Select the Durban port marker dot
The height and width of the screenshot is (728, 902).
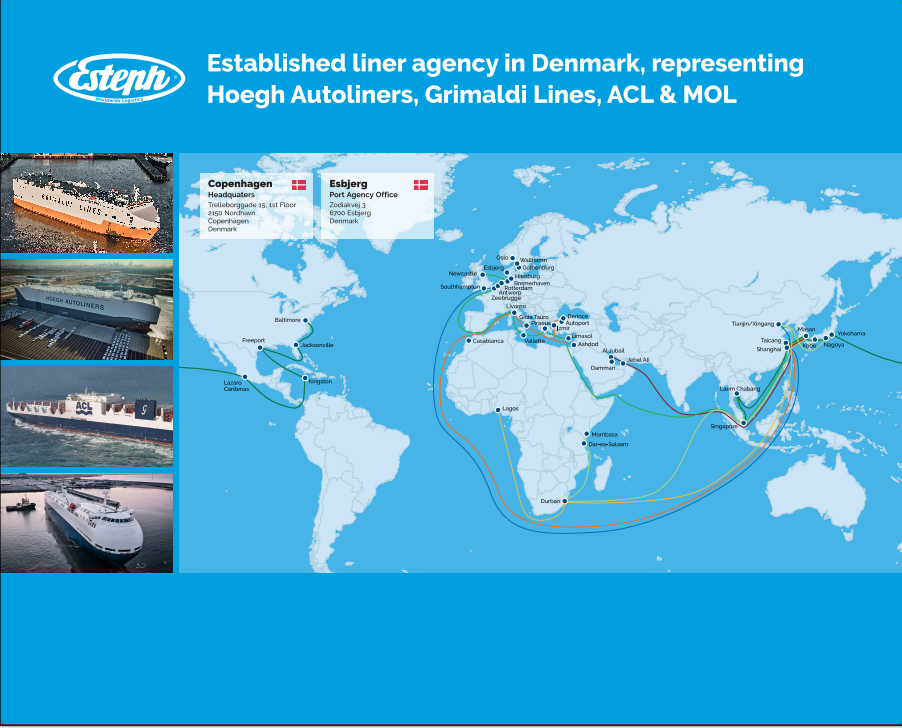(564, 501)
